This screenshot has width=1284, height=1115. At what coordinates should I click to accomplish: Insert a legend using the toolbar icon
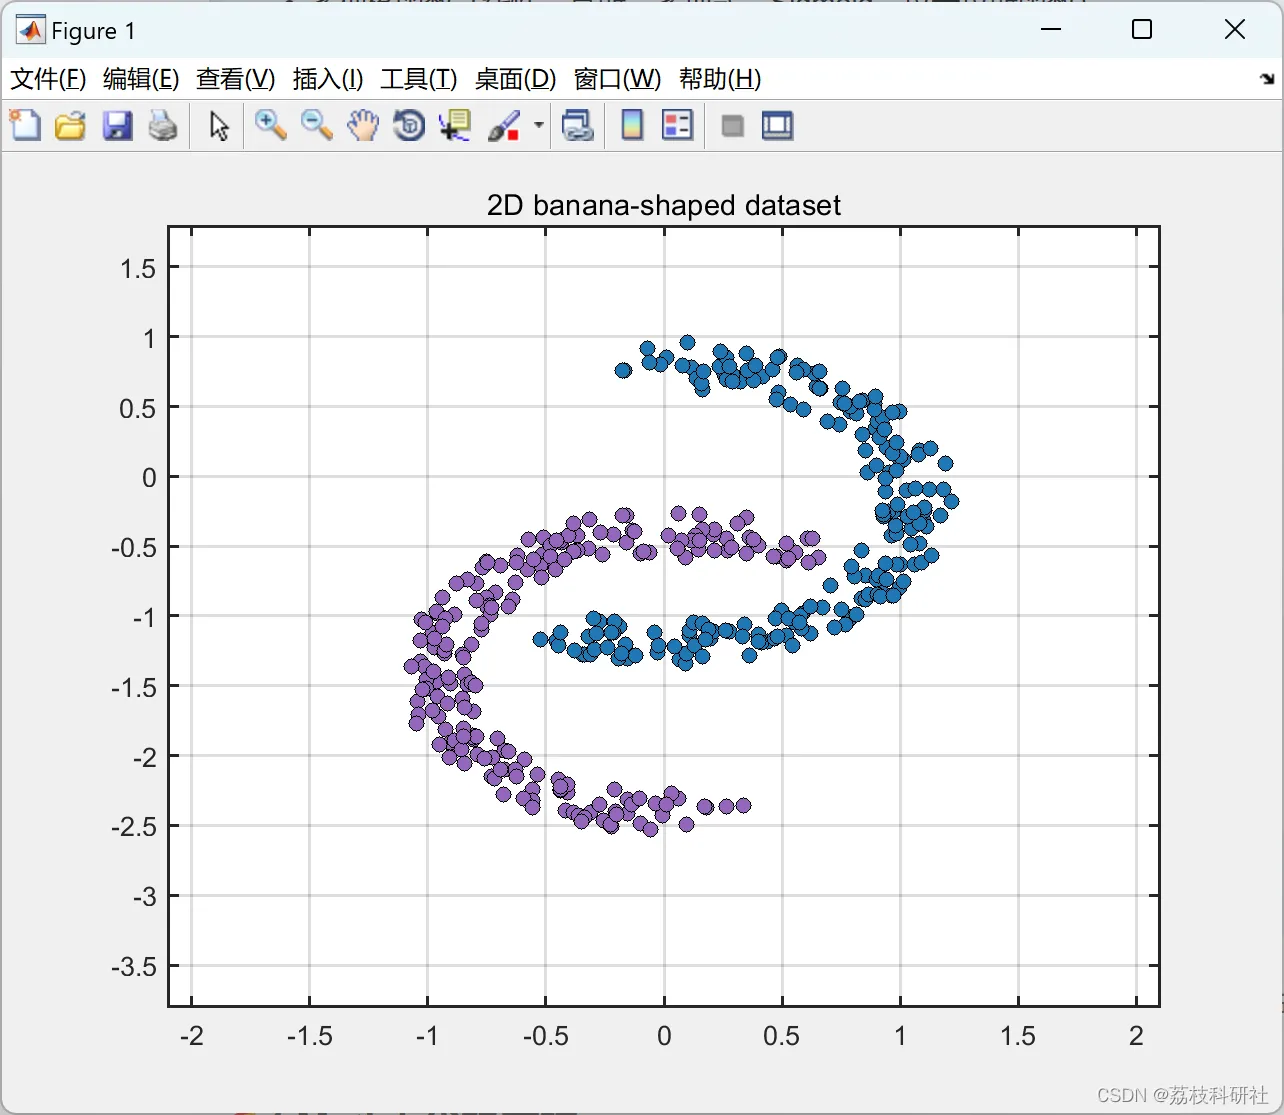click(x=678, y=126)
